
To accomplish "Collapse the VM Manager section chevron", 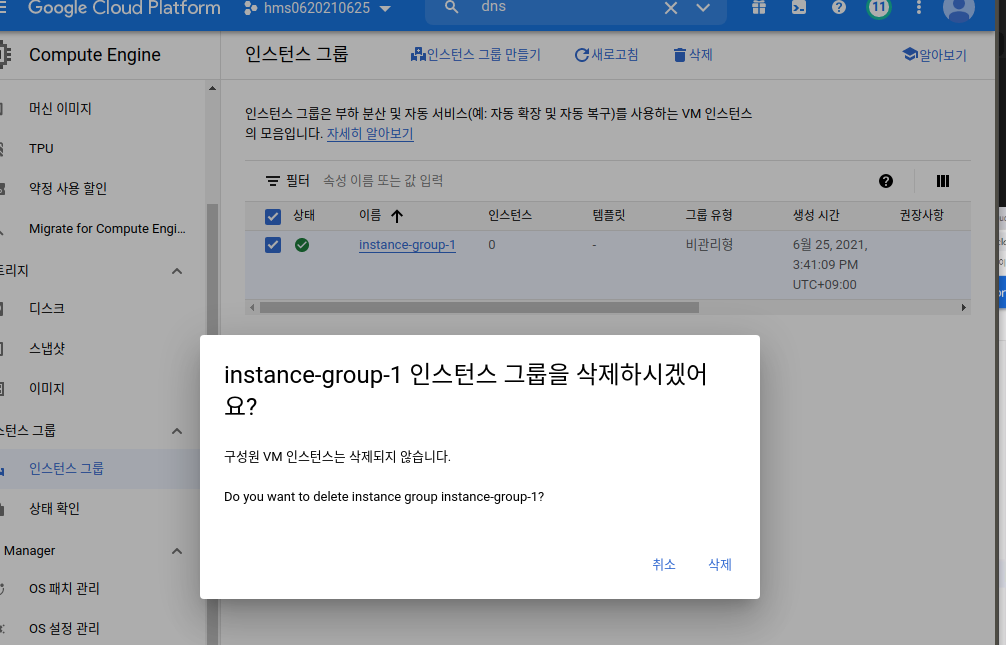I will 177,551.
